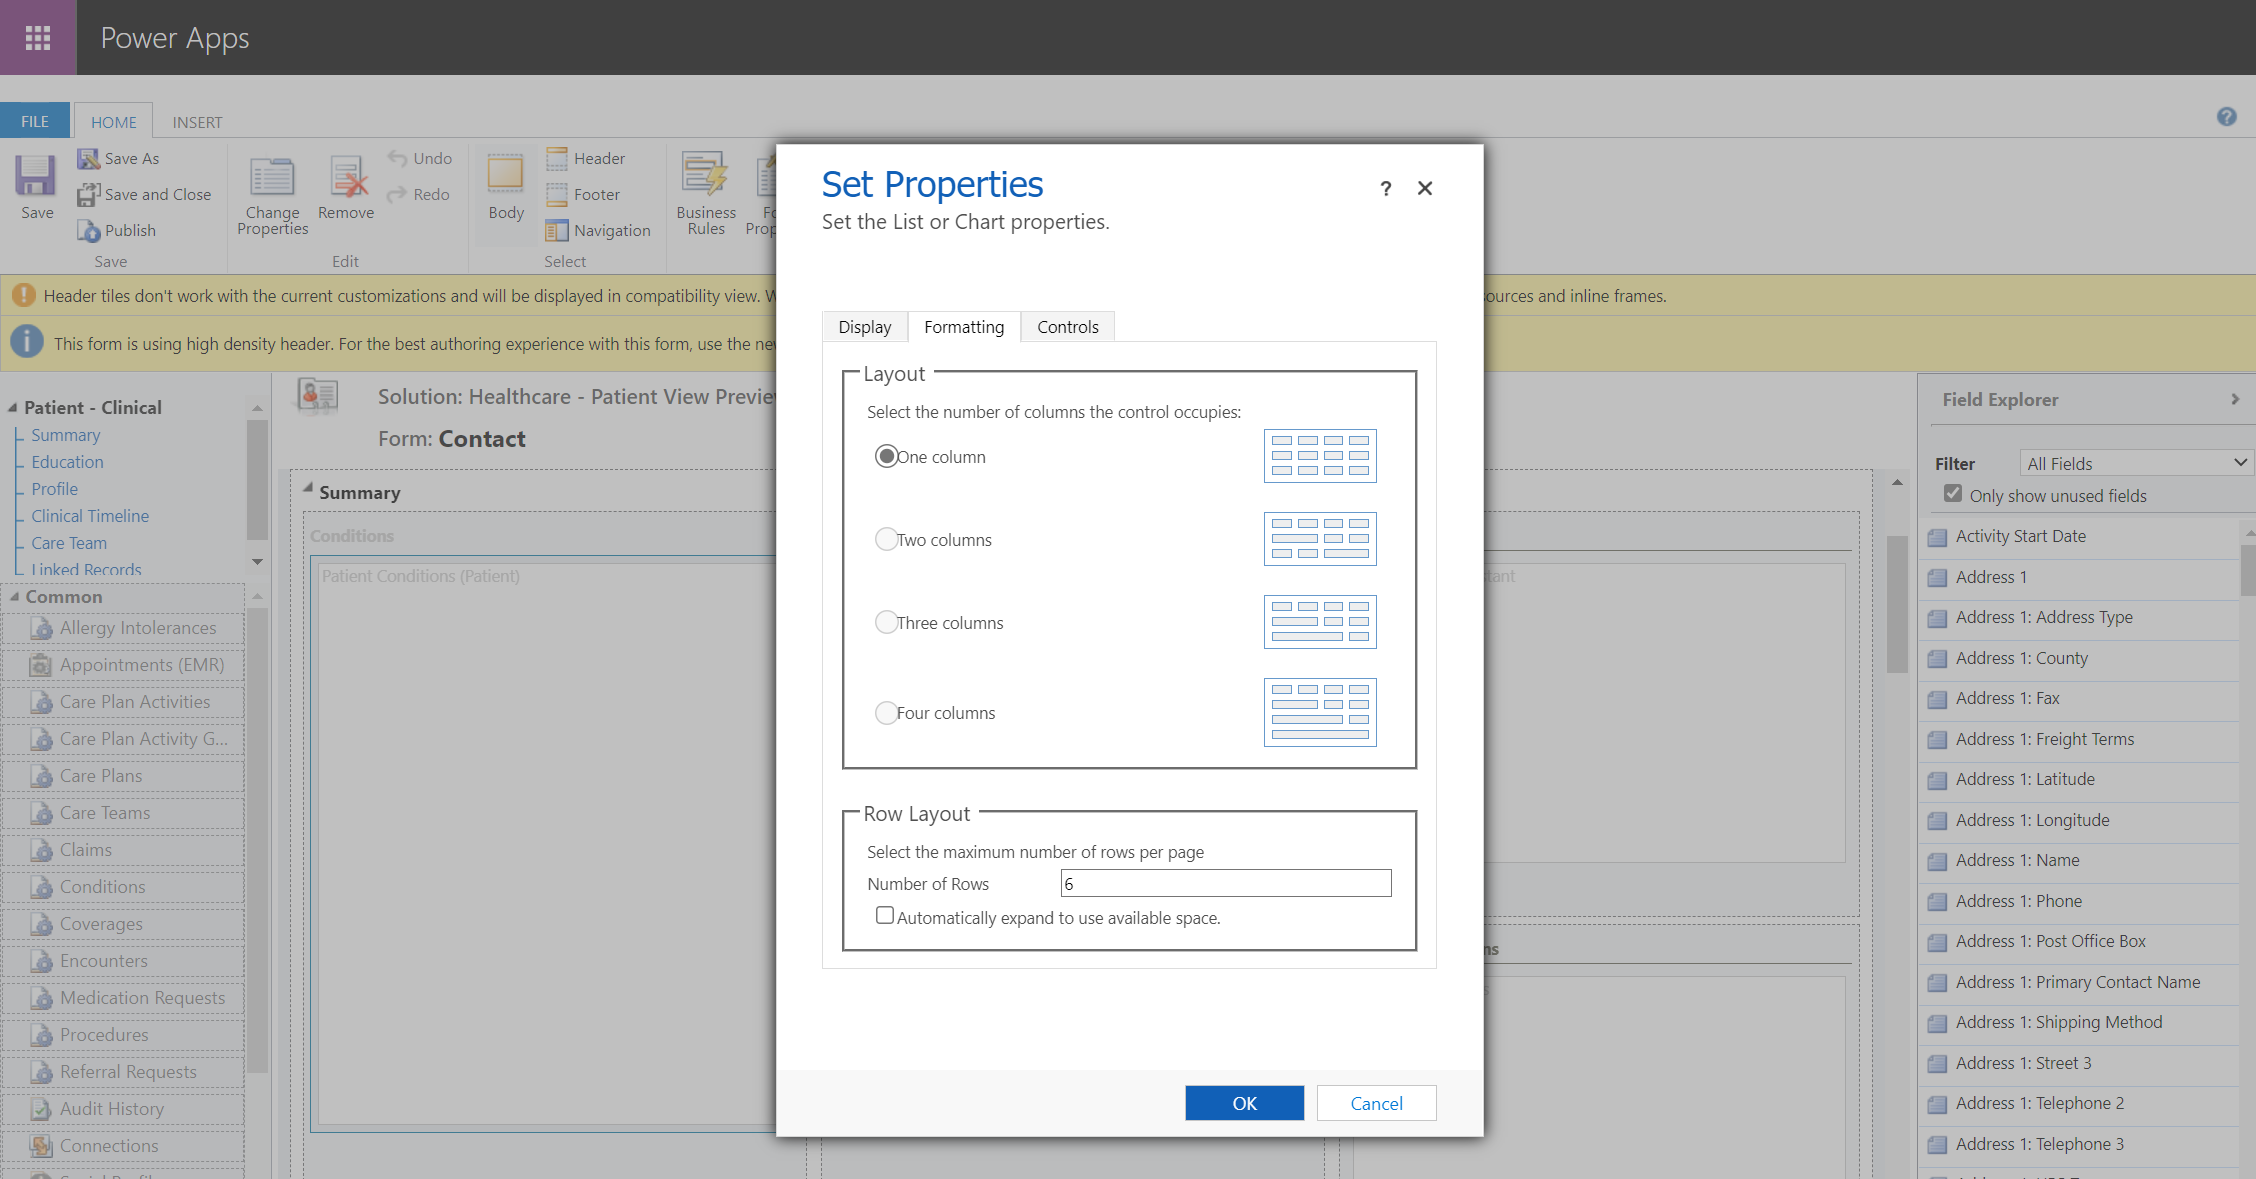Open the INSERT ribbon tab
The width and height of the screenshot is (2256, 1179).
click(x=197, y=122)
